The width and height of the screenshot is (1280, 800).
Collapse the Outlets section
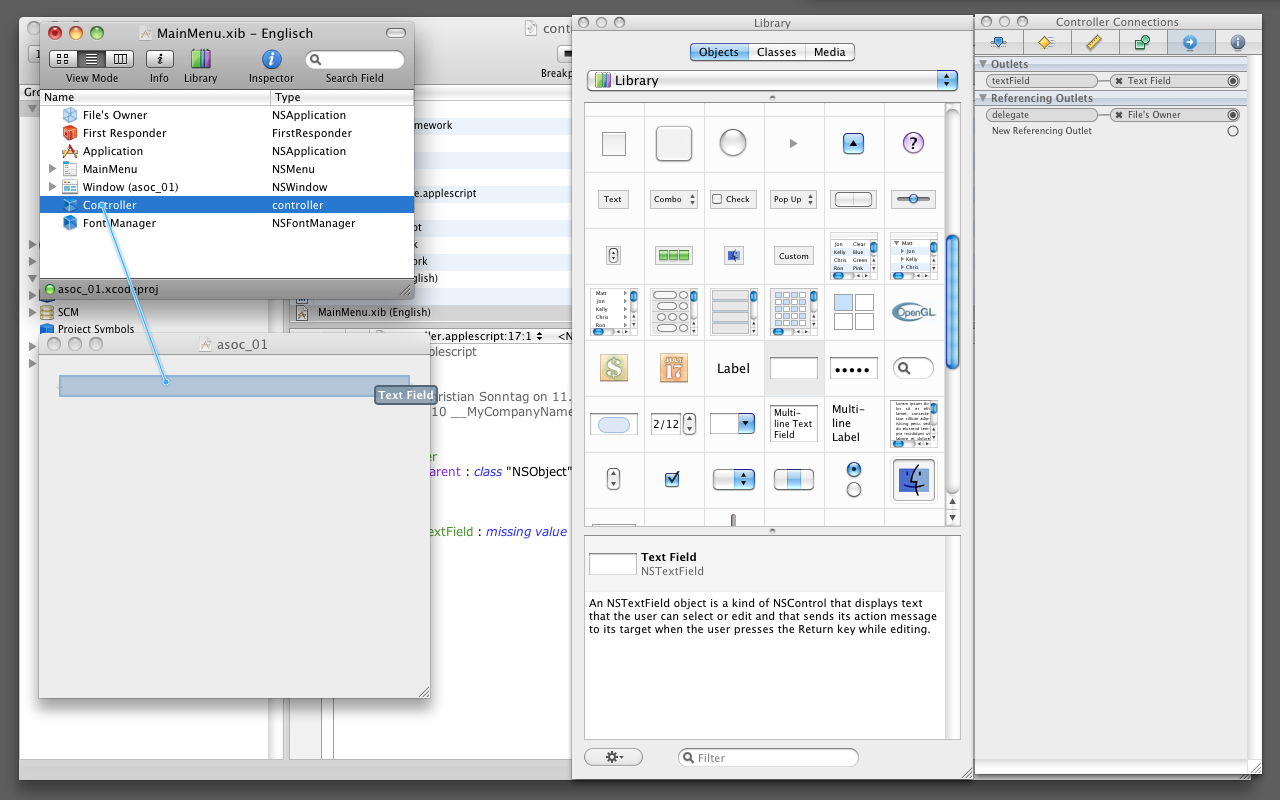[x=983, y=64]
